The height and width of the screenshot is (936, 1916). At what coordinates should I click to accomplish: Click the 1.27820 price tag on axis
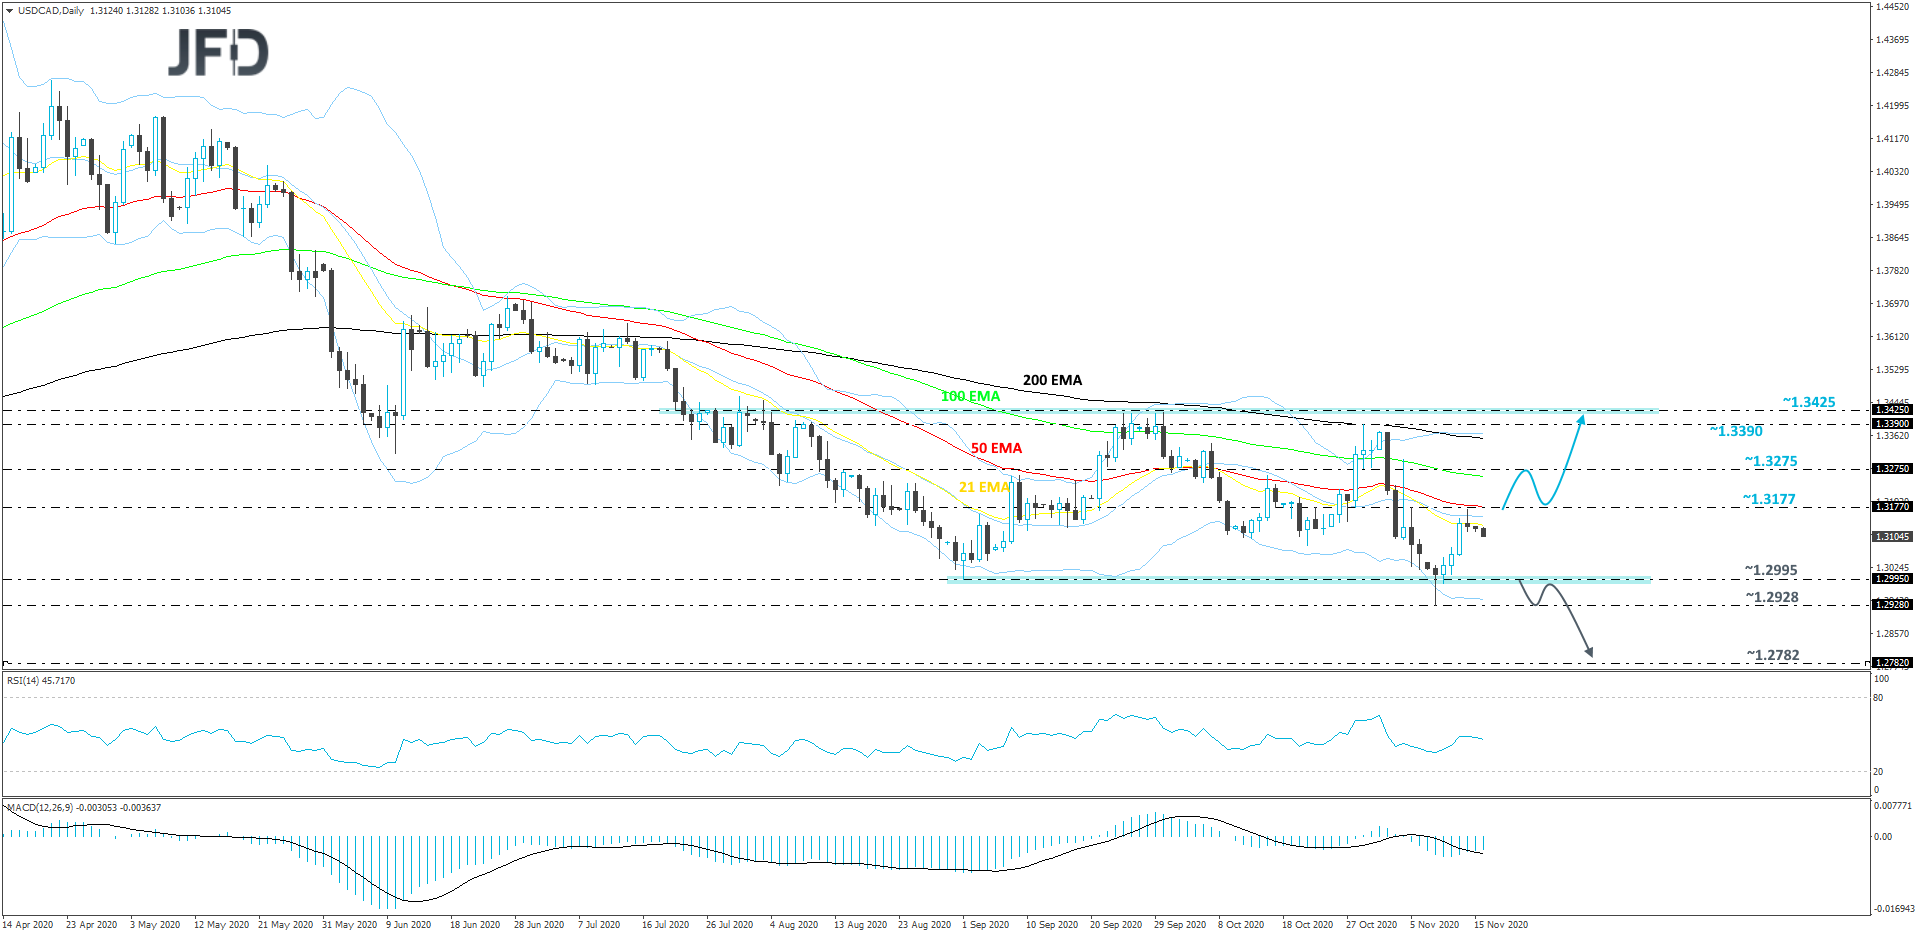(1892, 663)
